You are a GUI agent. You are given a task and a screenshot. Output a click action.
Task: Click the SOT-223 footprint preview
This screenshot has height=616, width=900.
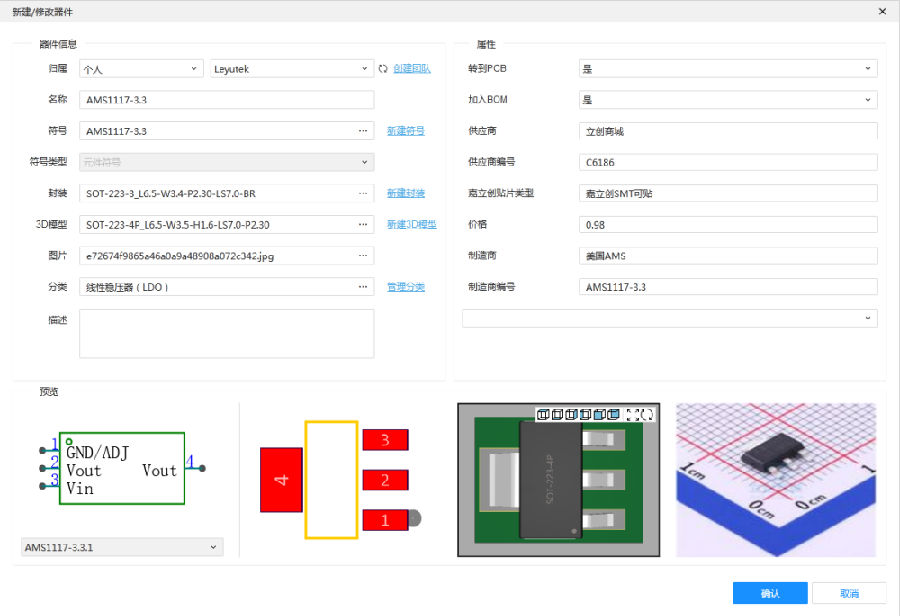[340, 480]
